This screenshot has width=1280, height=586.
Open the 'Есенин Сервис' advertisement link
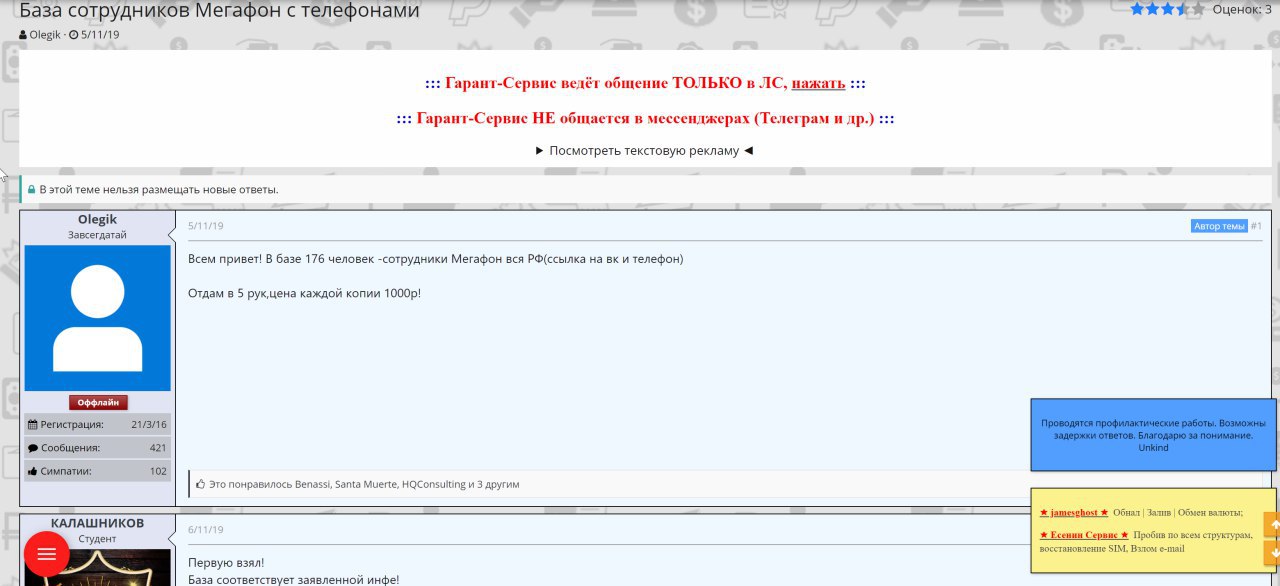(1084, 535)
